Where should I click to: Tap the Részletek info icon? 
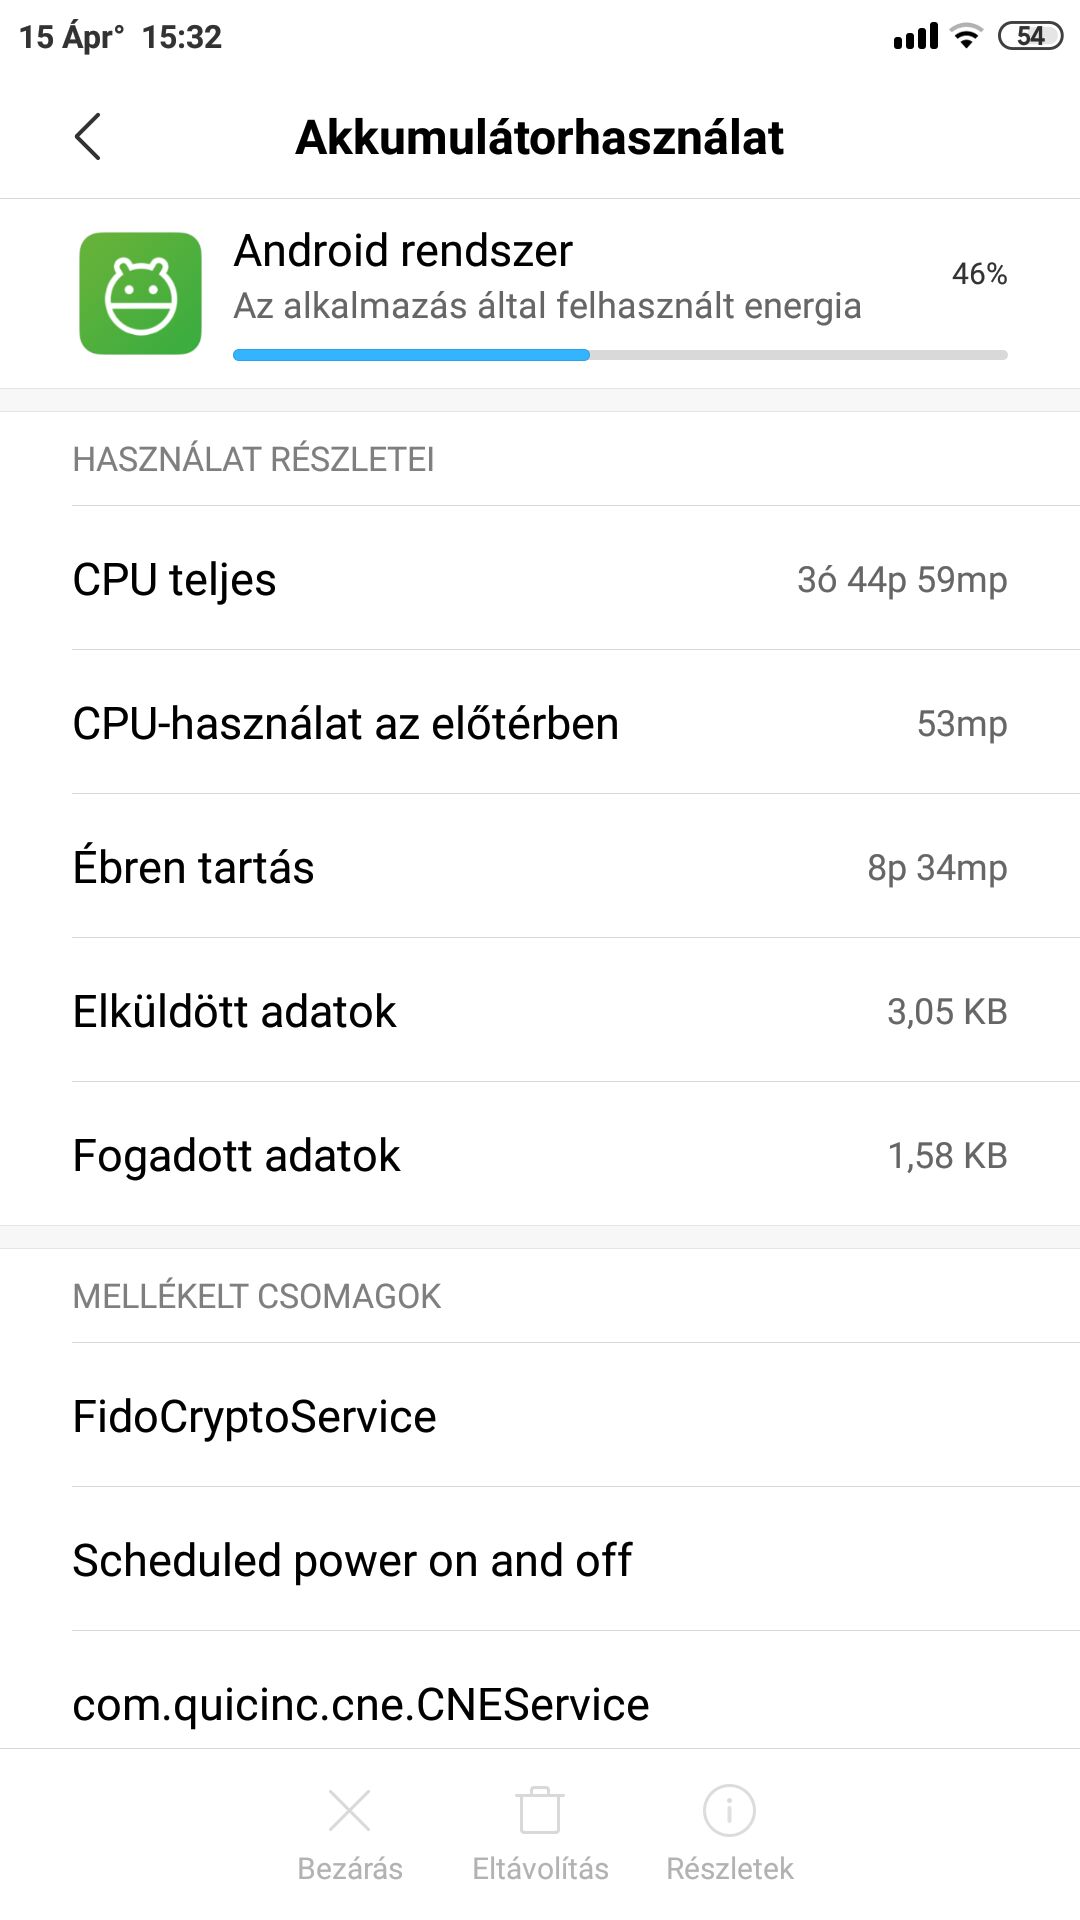(x=729, y=1811)
